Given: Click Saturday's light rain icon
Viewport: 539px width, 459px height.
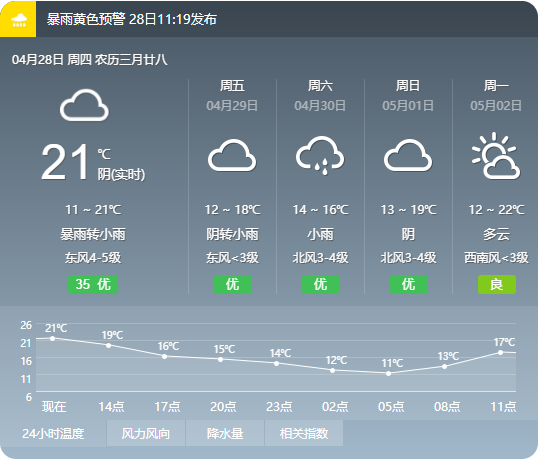Looking at the screenshot, I should coord(320,155).
